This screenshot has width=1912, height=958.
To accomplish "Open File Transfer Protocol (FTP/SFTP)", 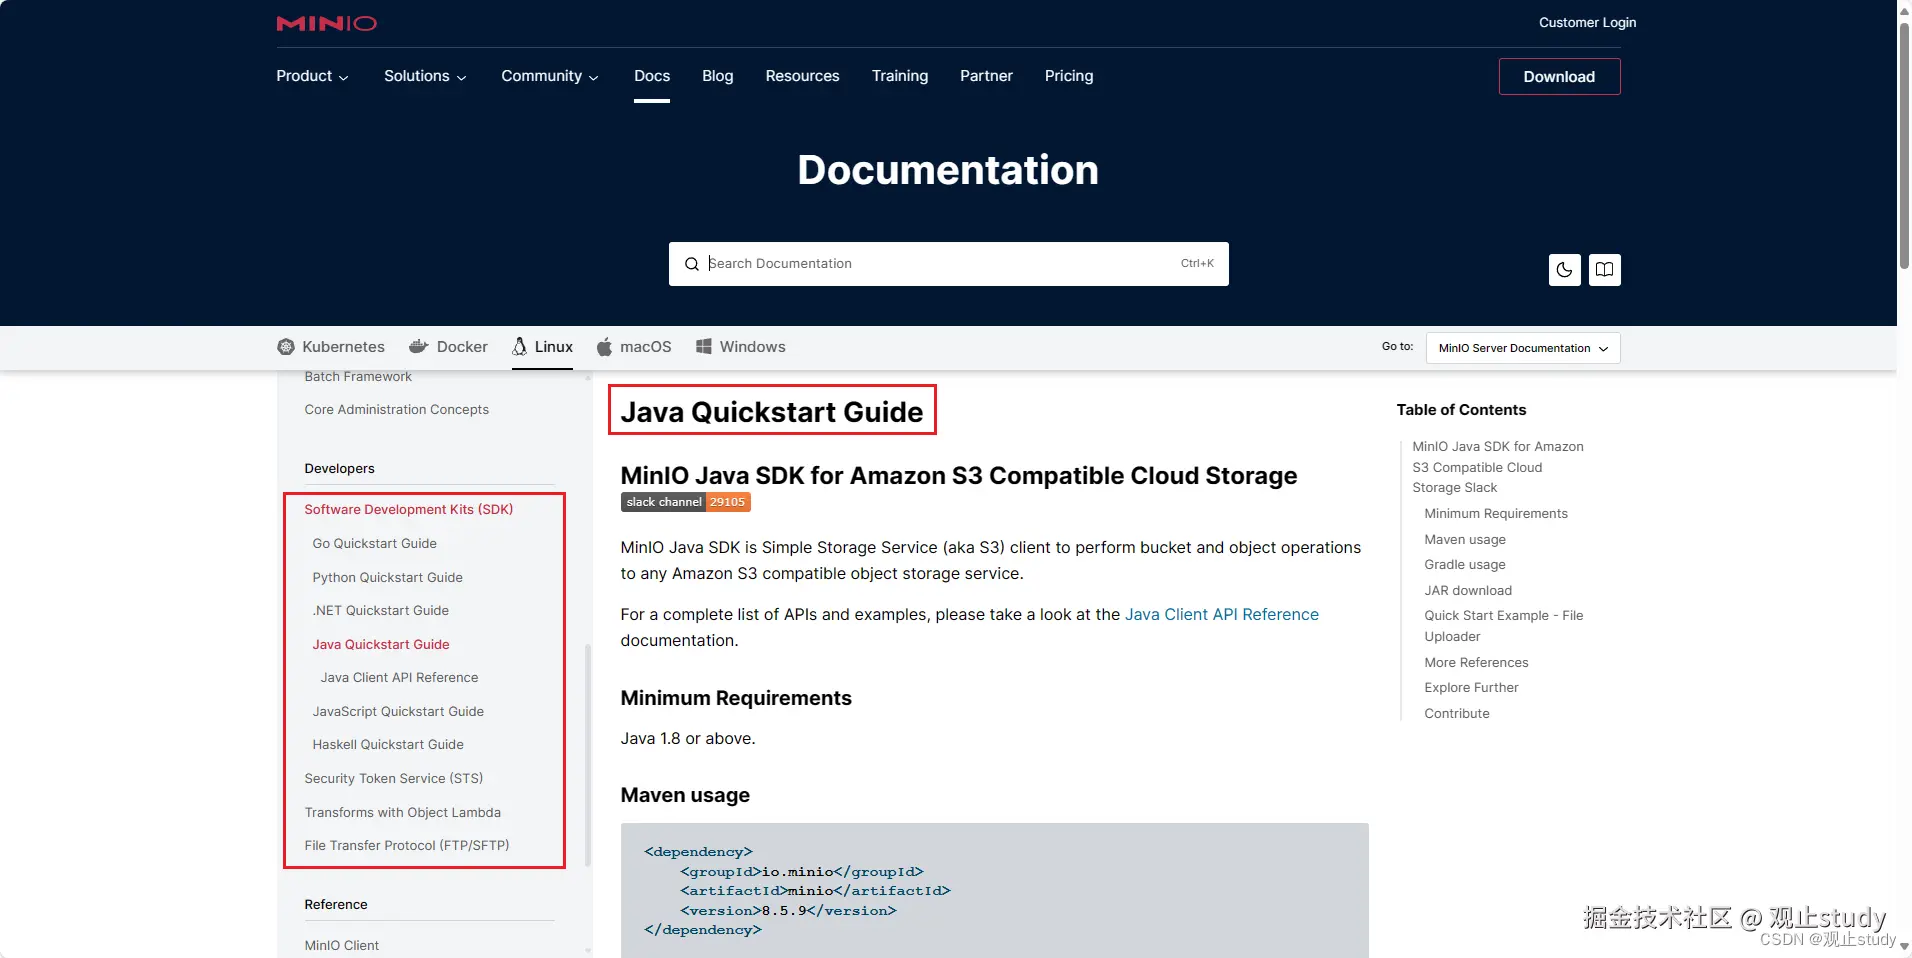I will [406, 846].
